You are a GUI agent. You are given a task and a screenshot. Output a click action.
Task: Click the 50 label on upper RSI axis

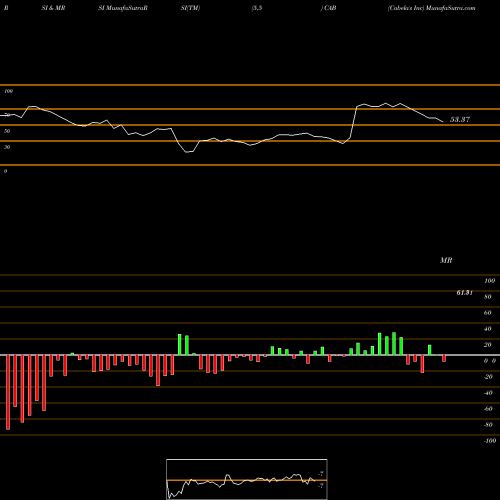pos(7,131)
